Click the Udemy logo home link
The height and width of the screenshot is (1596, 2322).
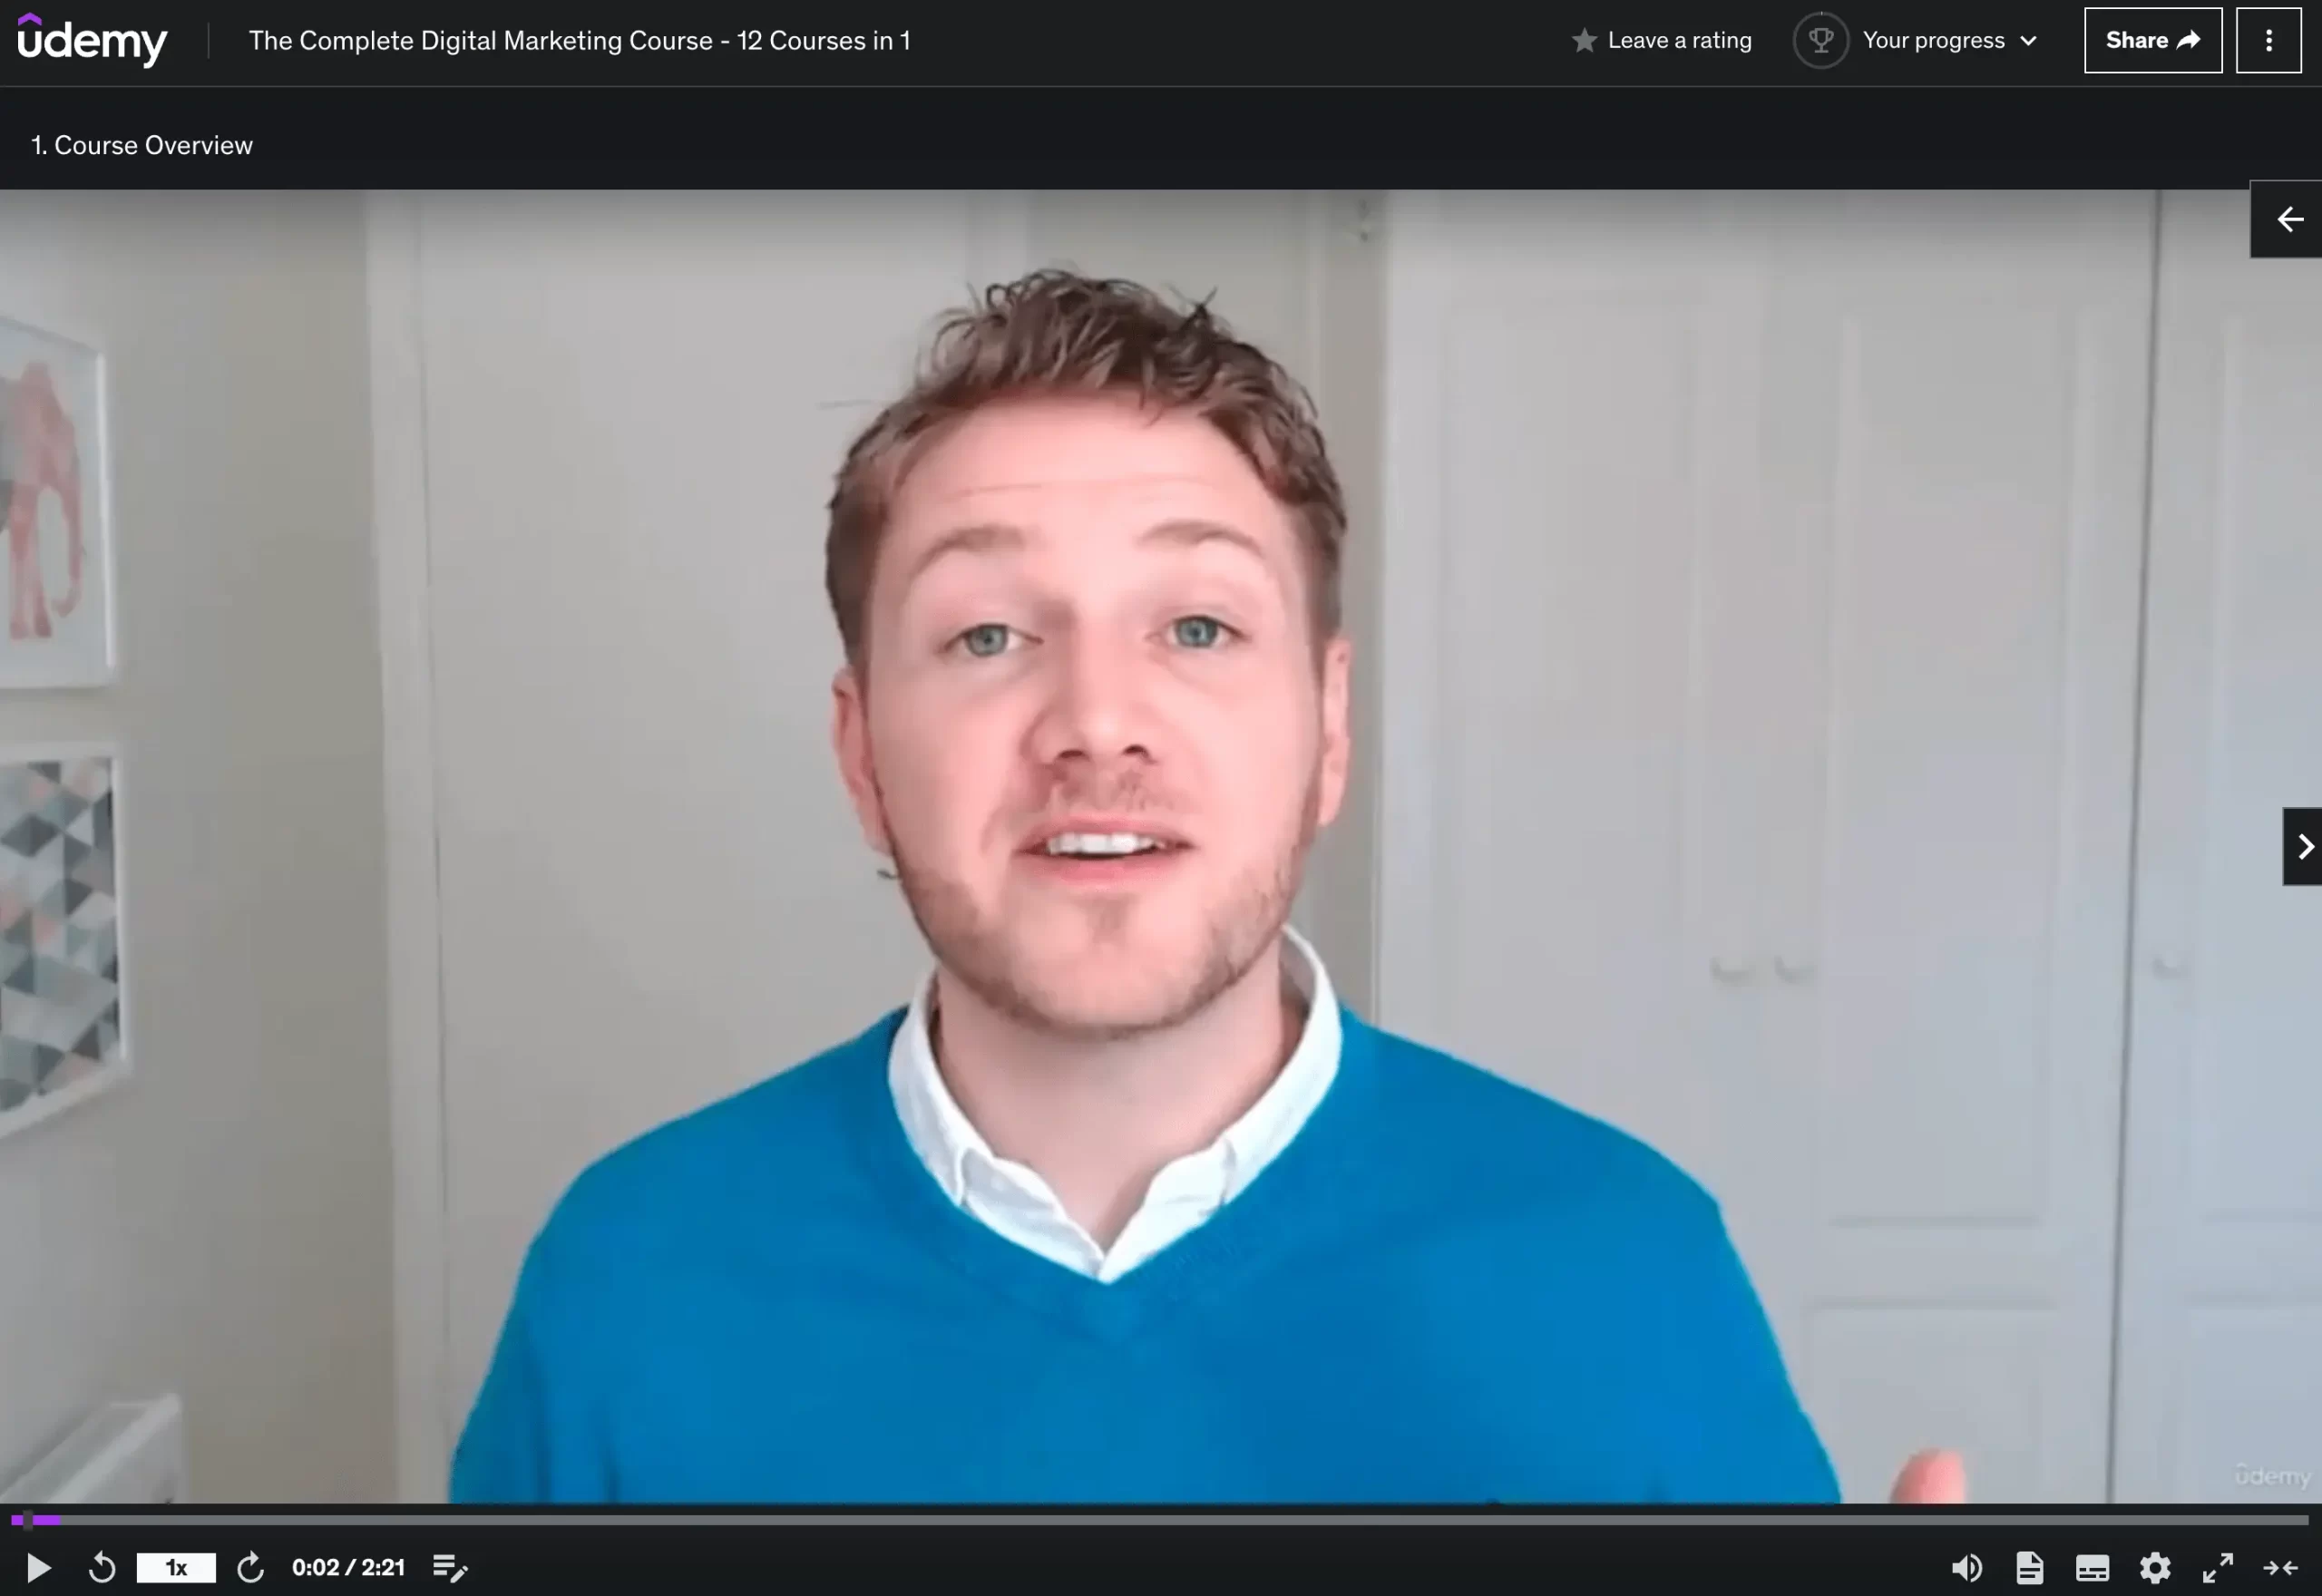(x=92, y=41)
